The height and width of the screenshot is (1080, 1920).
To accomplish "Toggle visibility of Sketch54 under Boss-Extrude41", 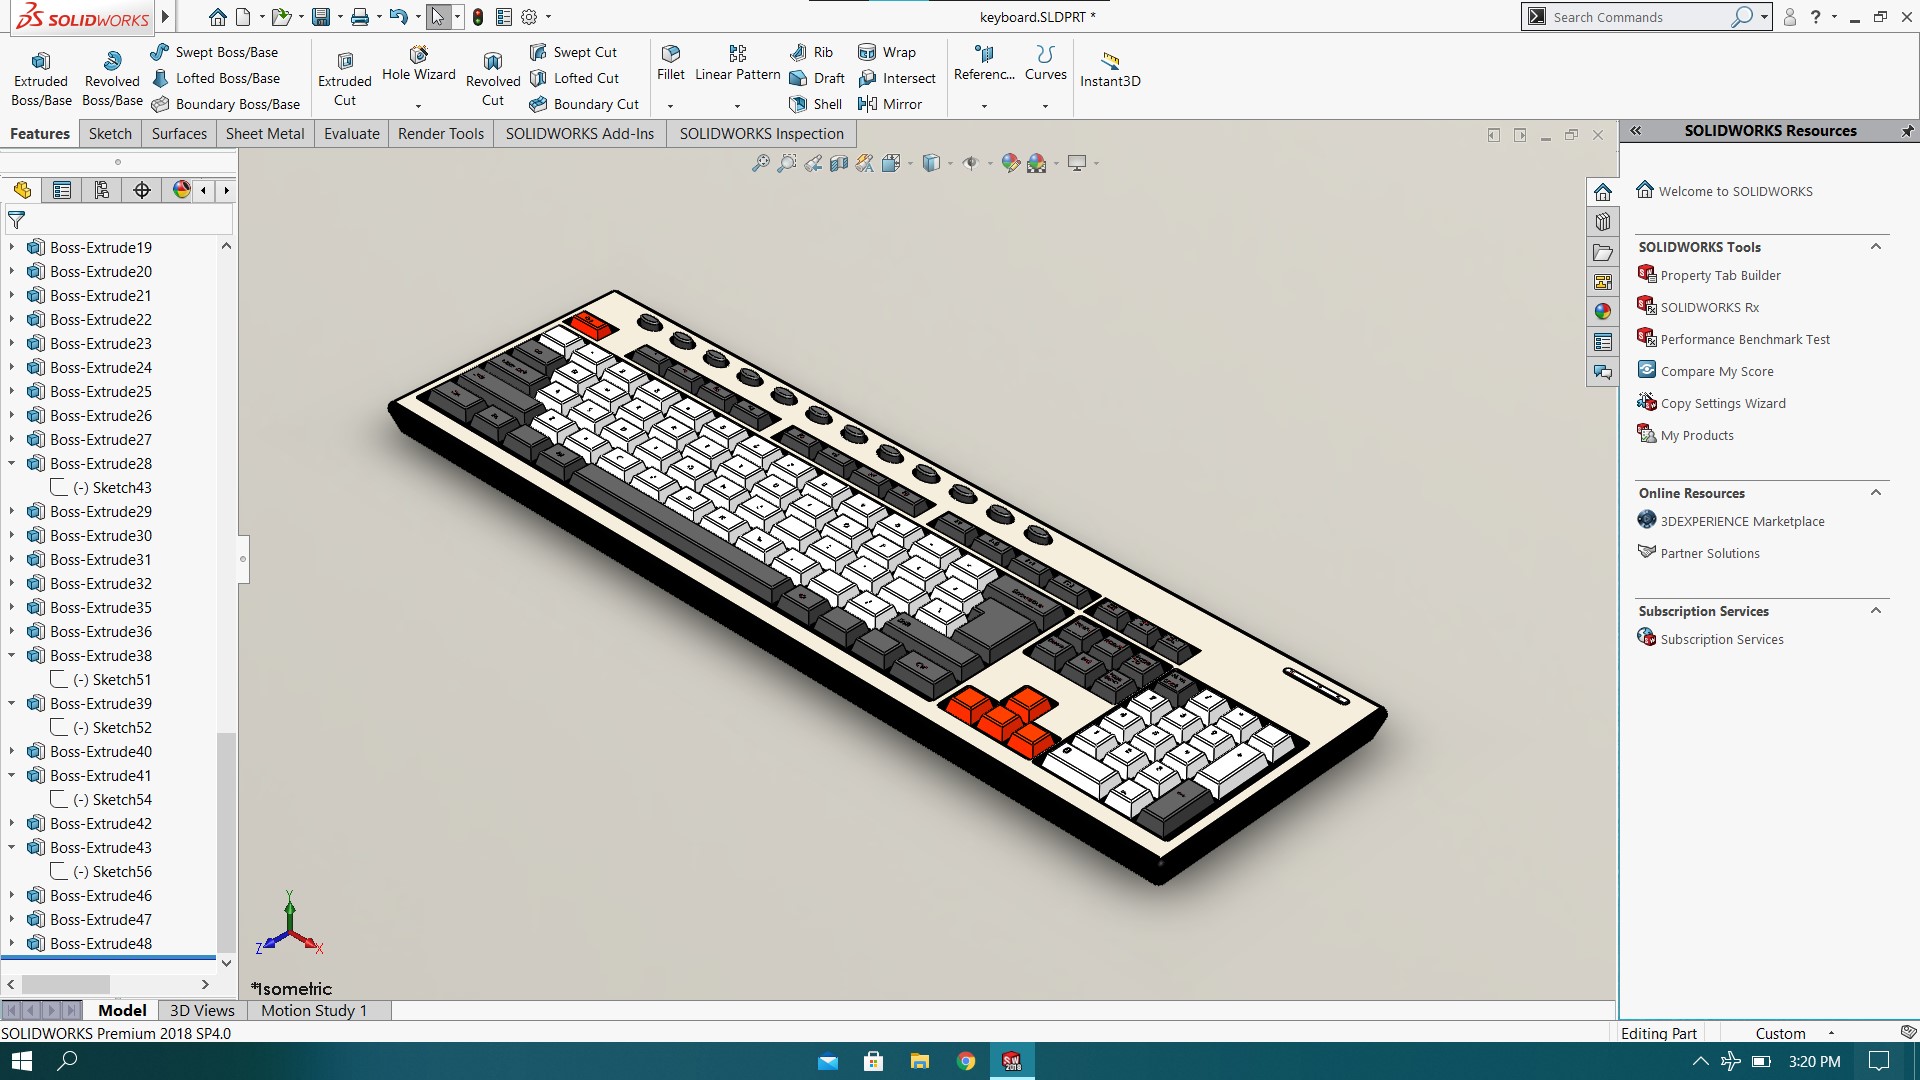I will (x=57, y=799).
